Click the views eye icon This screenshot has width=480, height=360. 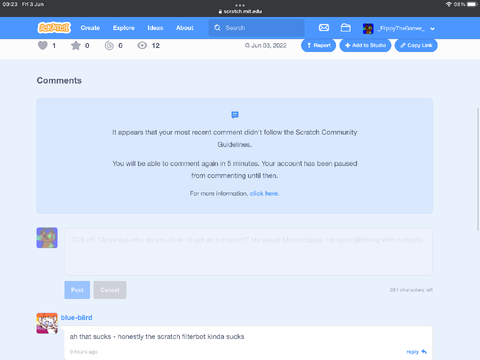pos(142,45)
